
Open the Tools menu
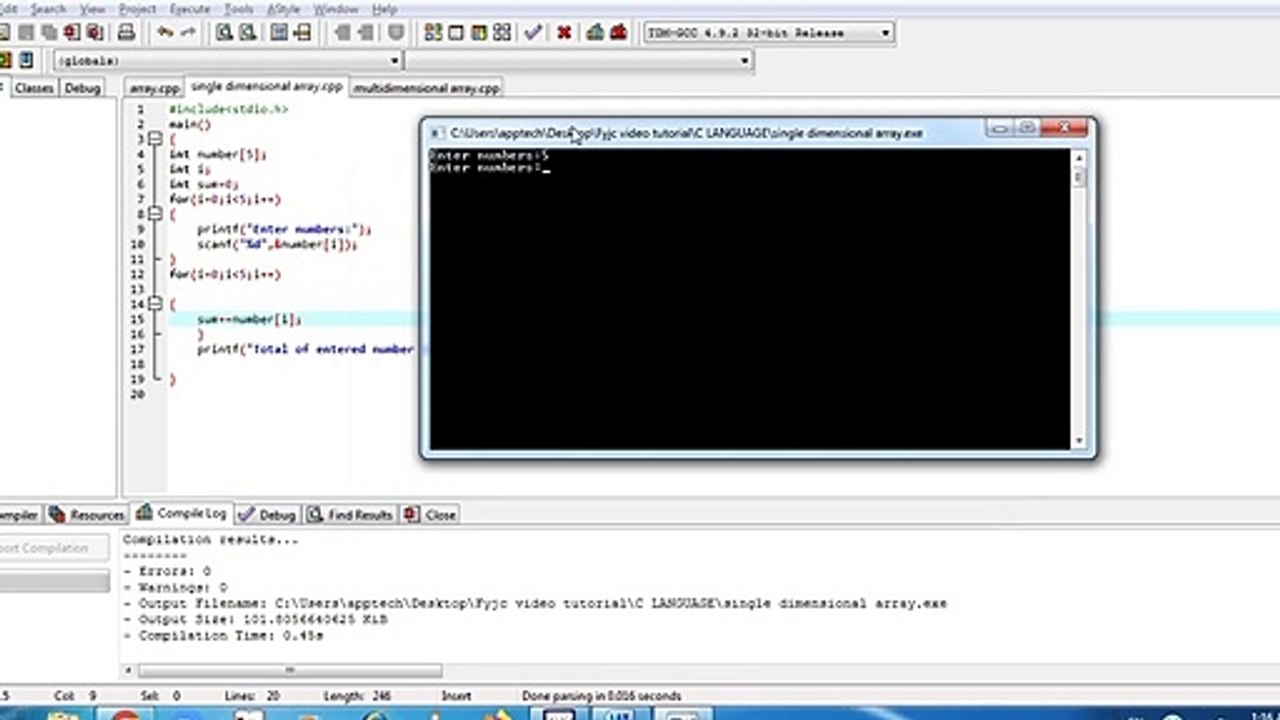click(x=238, y=9)
